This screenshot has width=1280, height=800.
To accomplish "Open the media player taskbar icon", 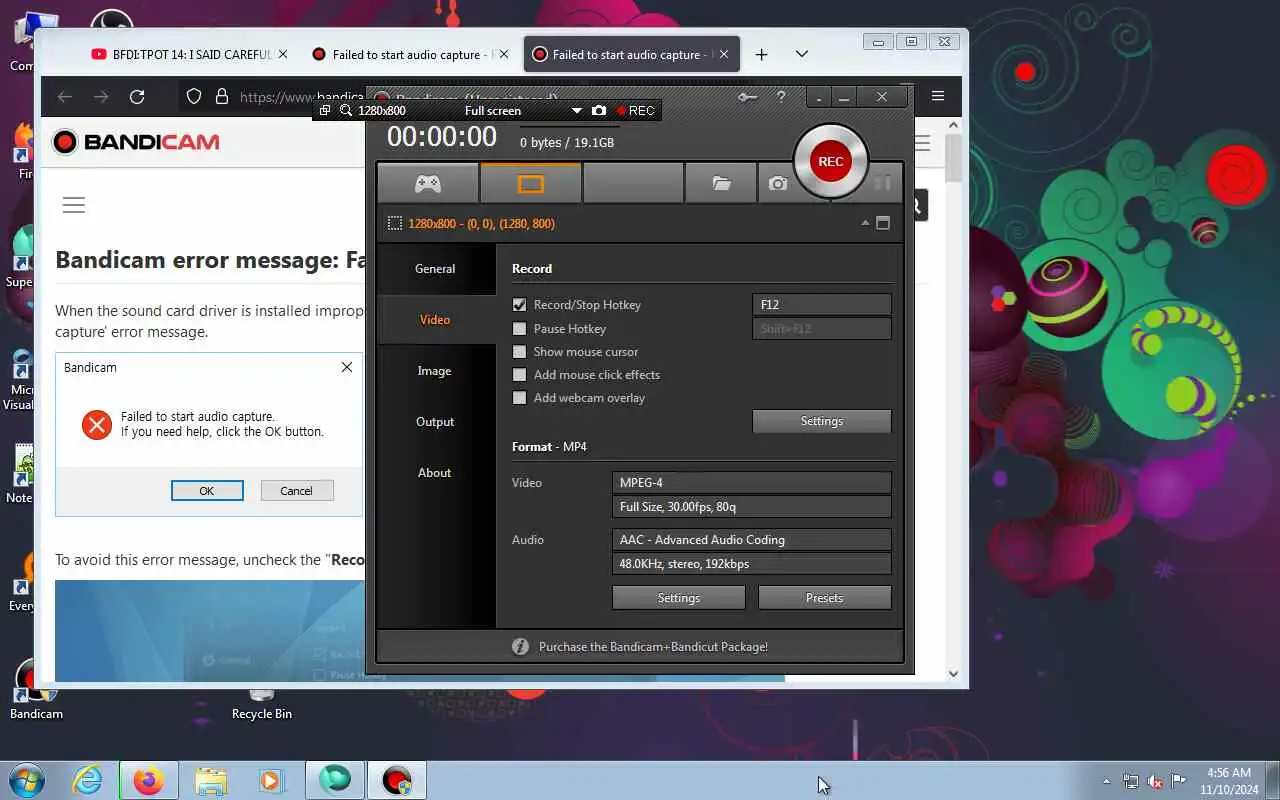I will (x=270, y=780).
